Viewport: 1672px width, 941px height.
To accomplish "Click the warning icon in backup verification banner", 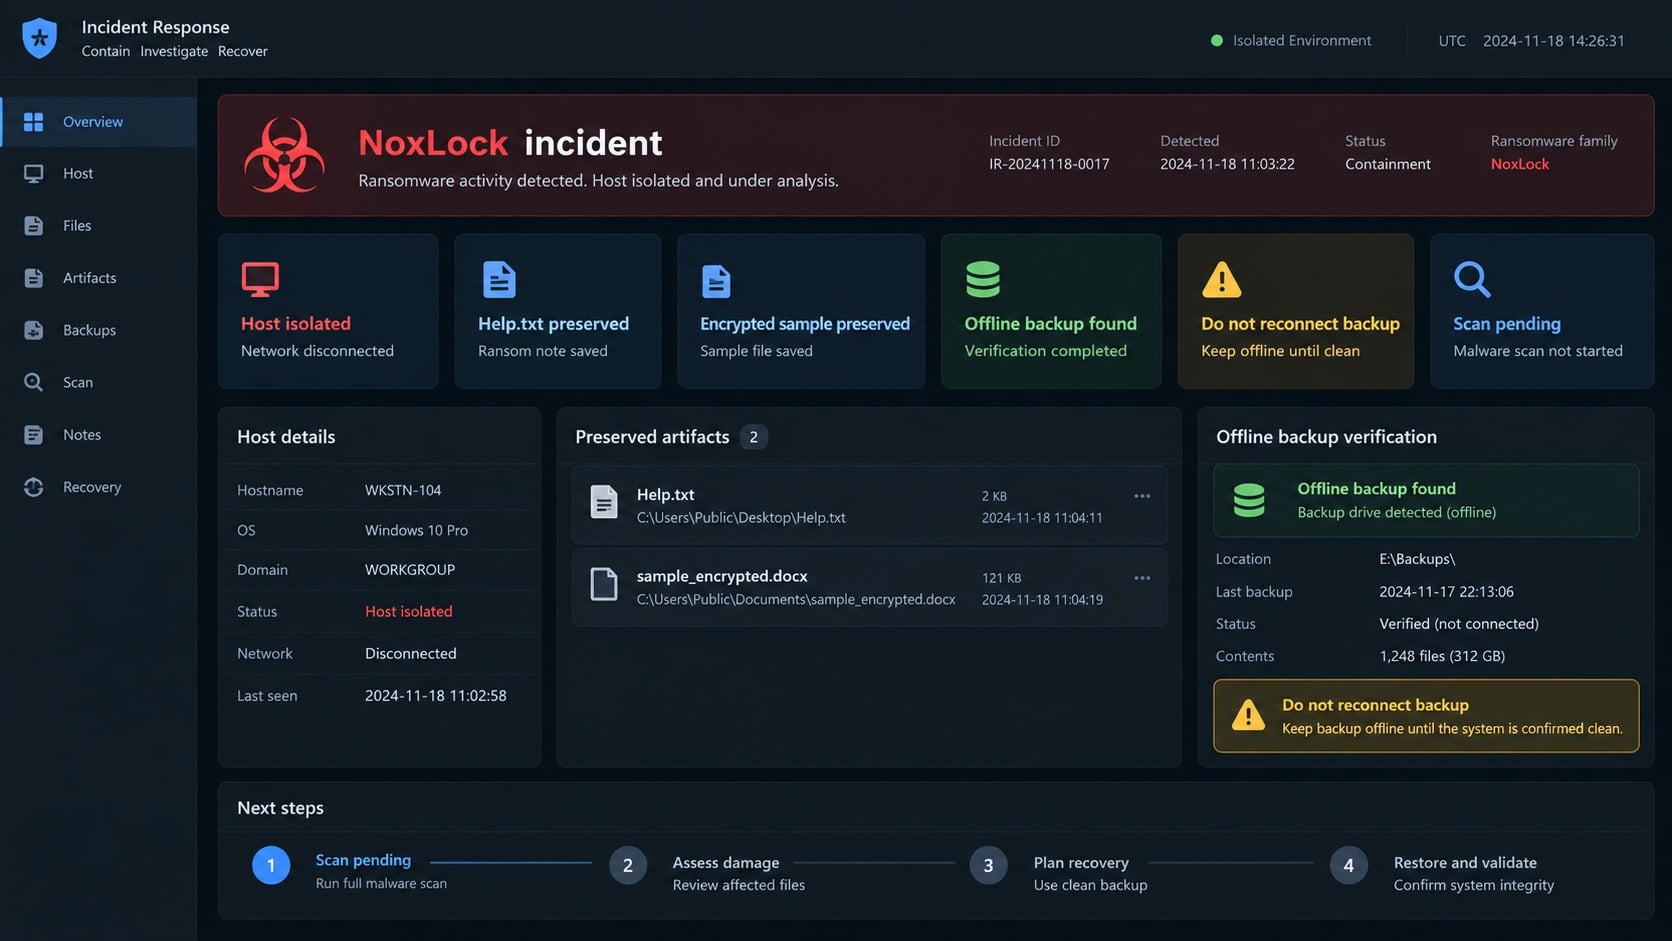I will click(x=1248, y=715).
